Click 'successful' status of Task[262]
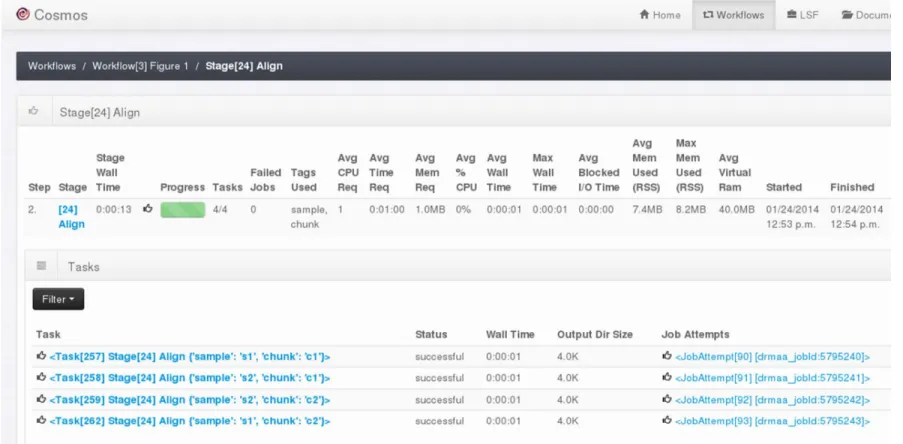The height and width of the screenshot is (444, 903). pos(439,421)
